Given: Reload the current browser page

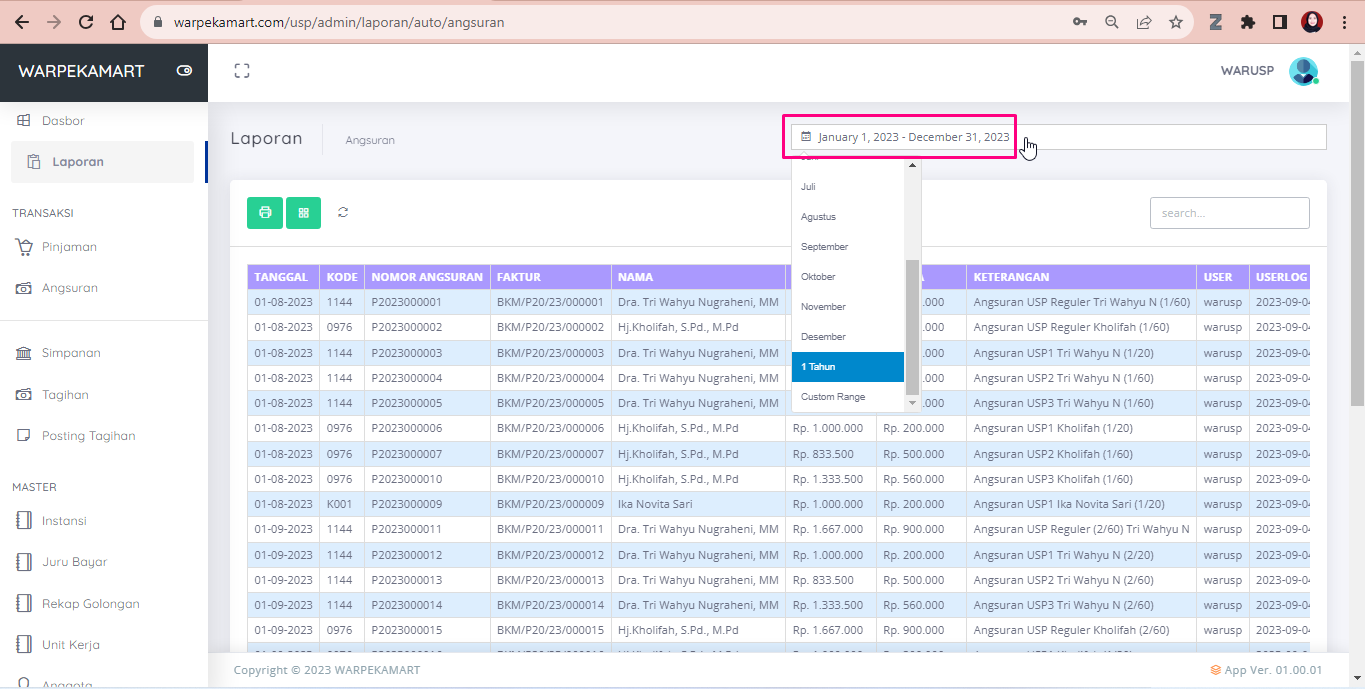Looking at the screenshot, I should [86, 22].
